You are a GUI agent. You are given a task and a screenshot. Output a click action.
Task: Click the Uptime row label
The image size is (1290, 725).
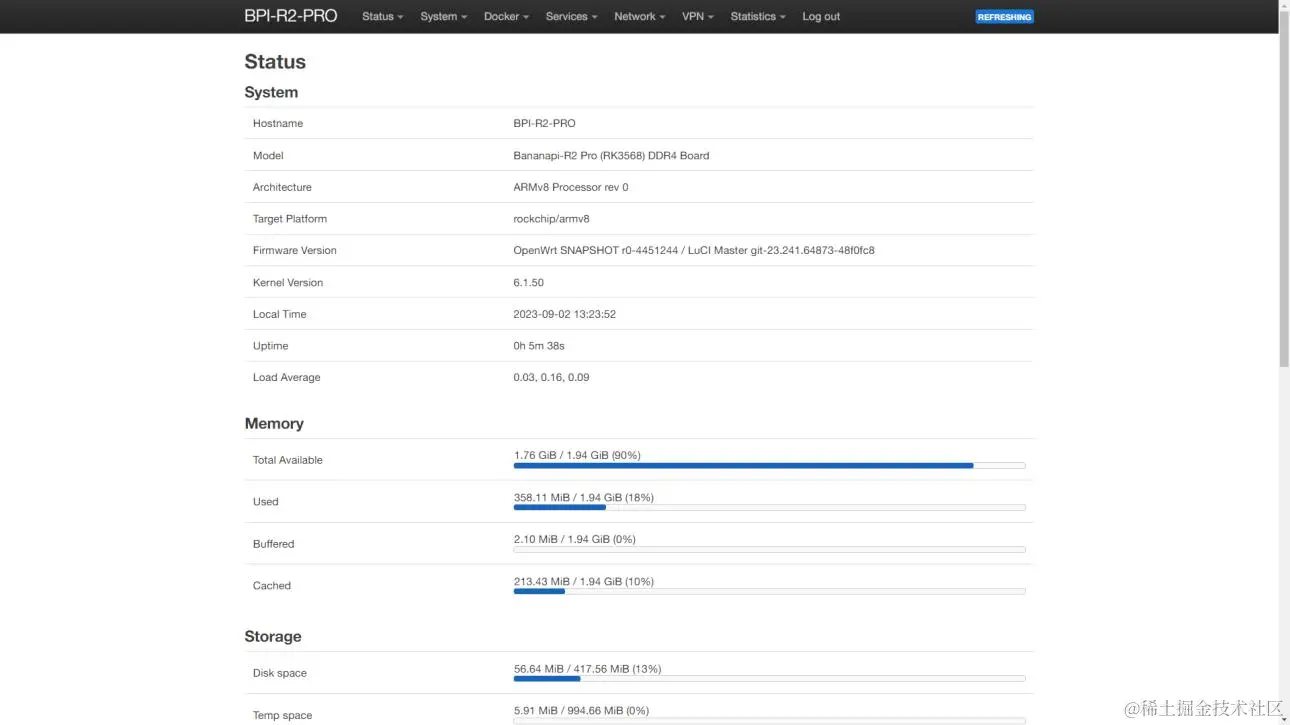(271, 346)
